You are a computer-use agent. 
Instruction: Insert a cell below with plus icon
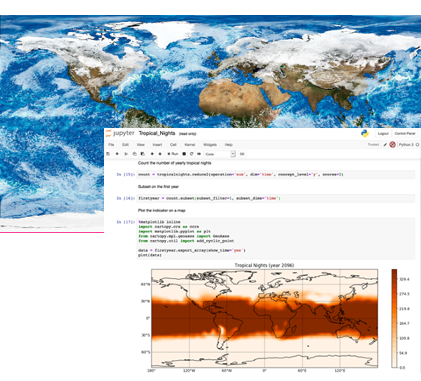pyautogui.click(x=117, y=154)
